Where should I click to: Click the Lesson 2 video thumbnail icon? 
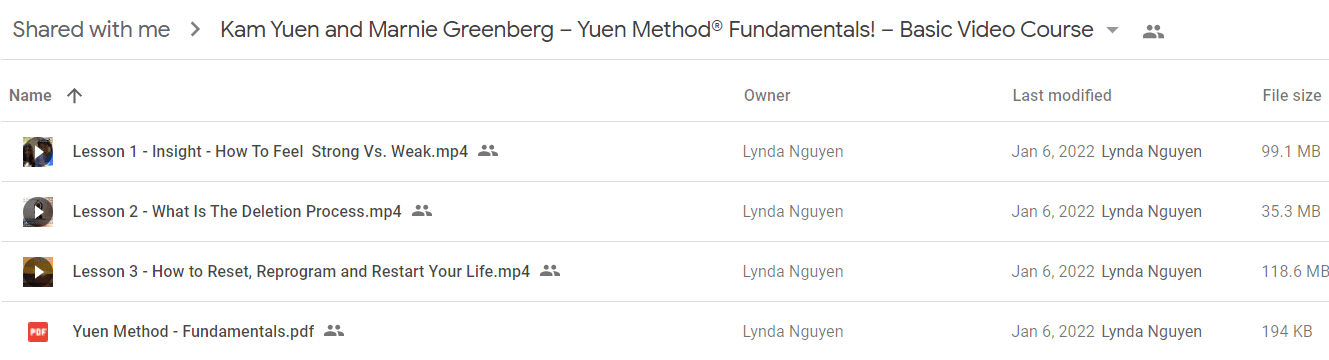point(38,212)
